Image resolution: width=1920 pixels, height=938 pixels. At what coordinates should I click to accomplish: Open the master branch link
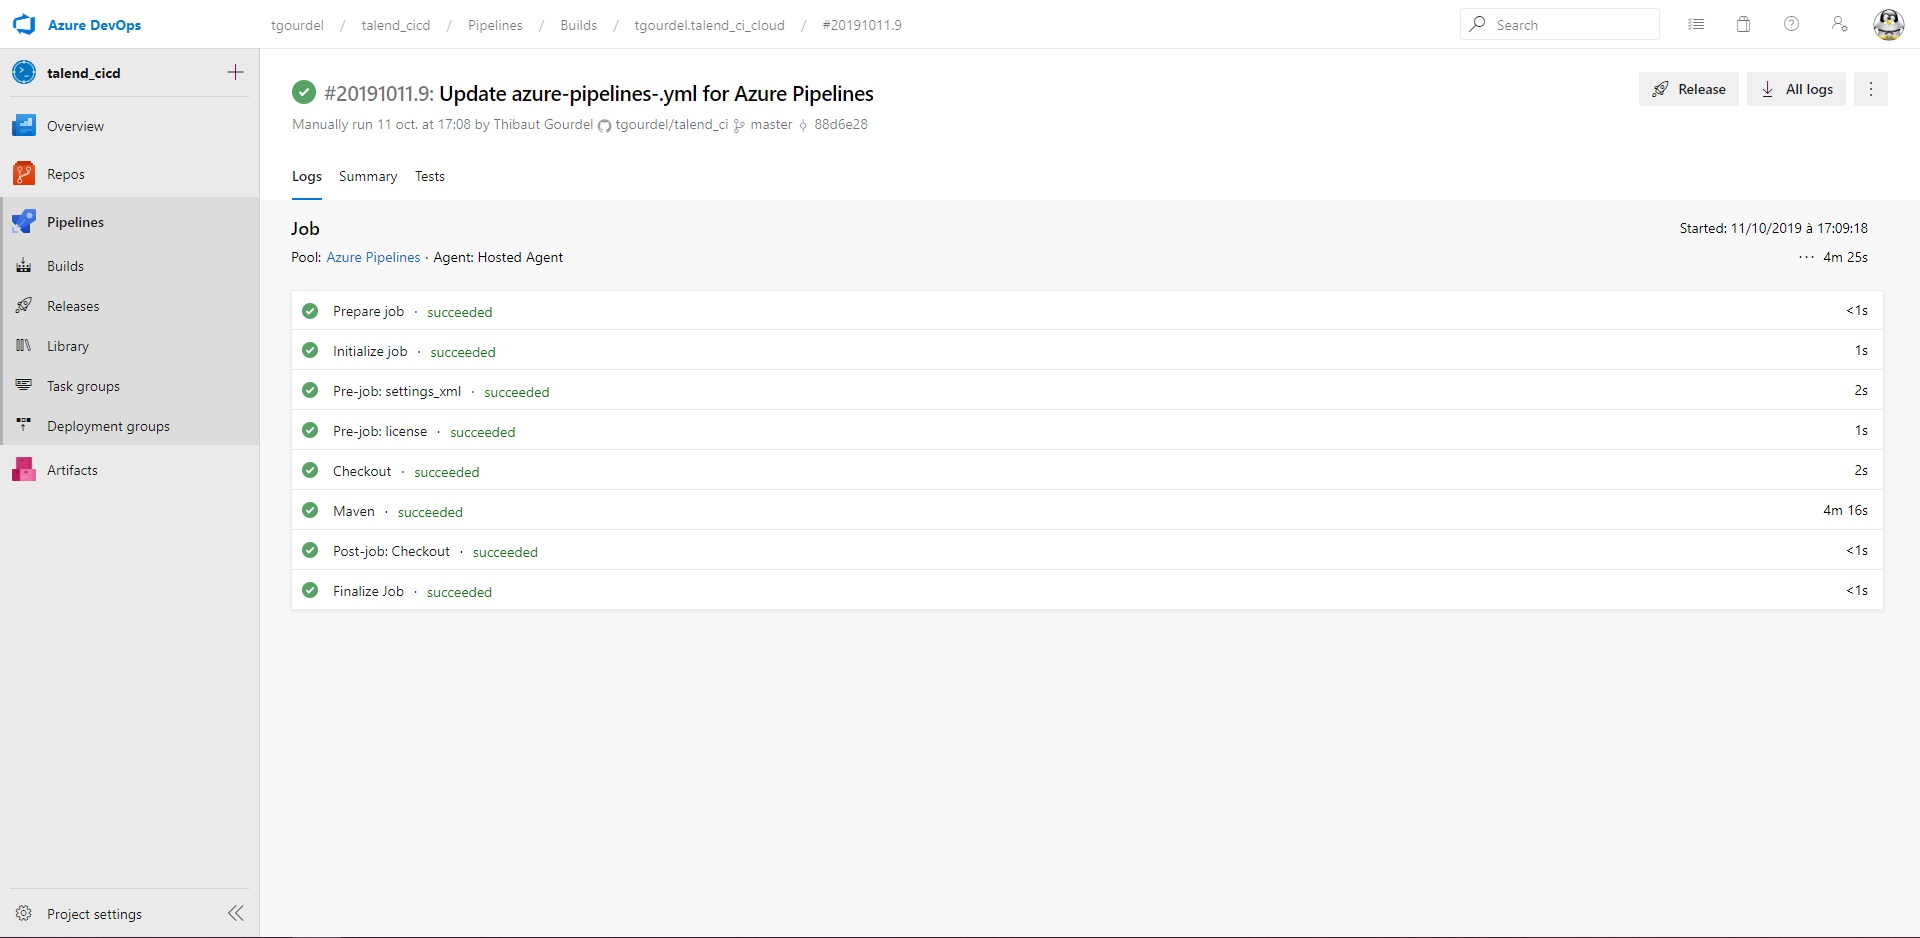click(x=771, y=124)
